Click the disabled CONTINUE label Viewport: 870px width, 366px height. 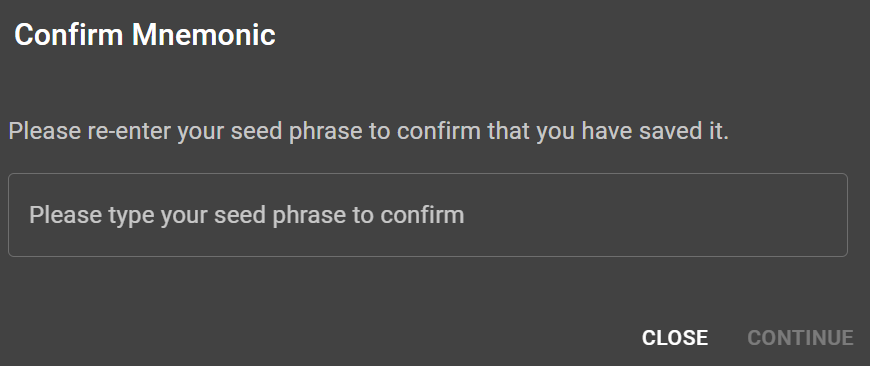point(800,338)
